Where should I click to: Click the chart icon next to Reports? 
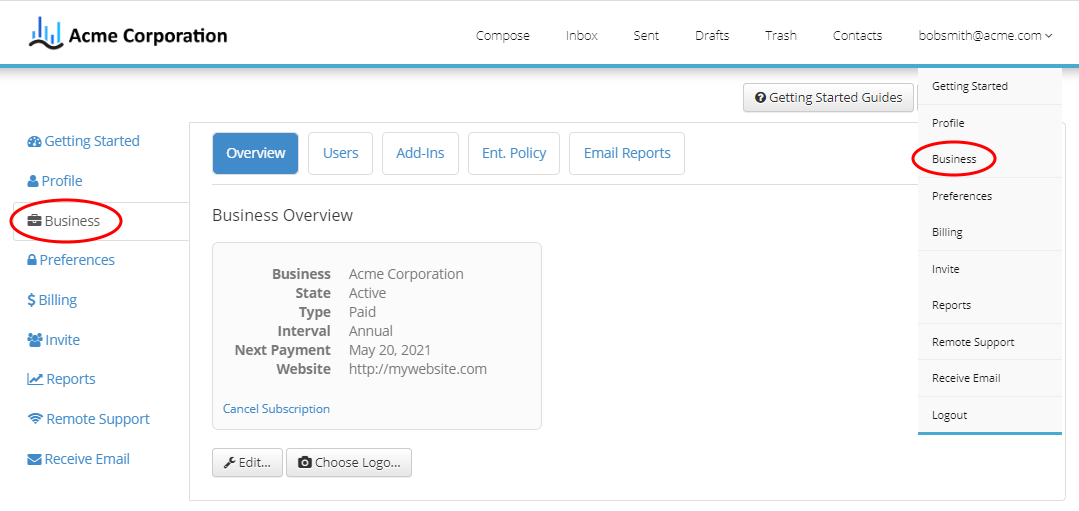tap(35, 380)
